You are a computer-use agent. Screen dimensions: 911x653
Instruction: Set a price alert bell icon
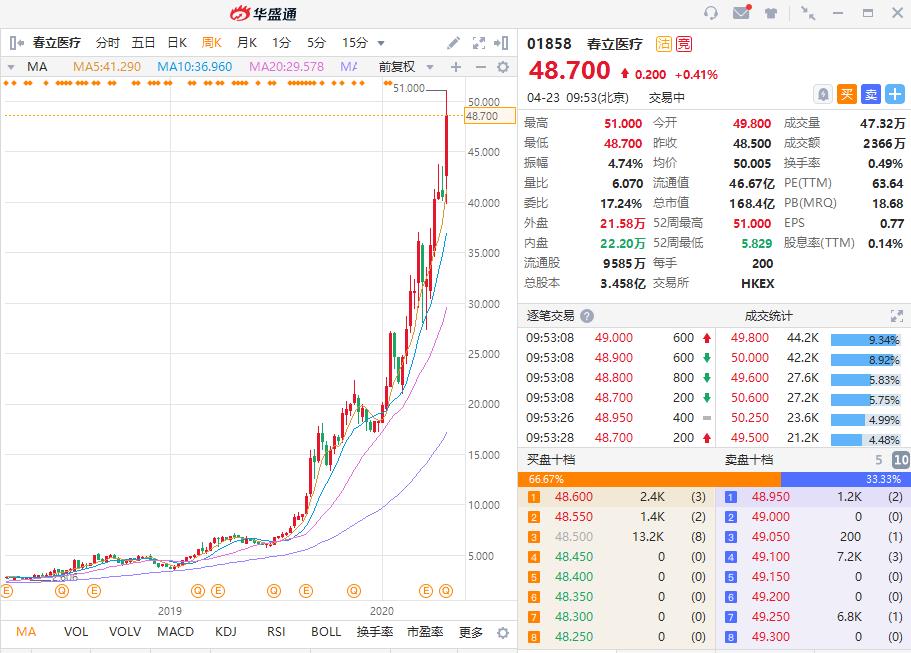point(823,94)
